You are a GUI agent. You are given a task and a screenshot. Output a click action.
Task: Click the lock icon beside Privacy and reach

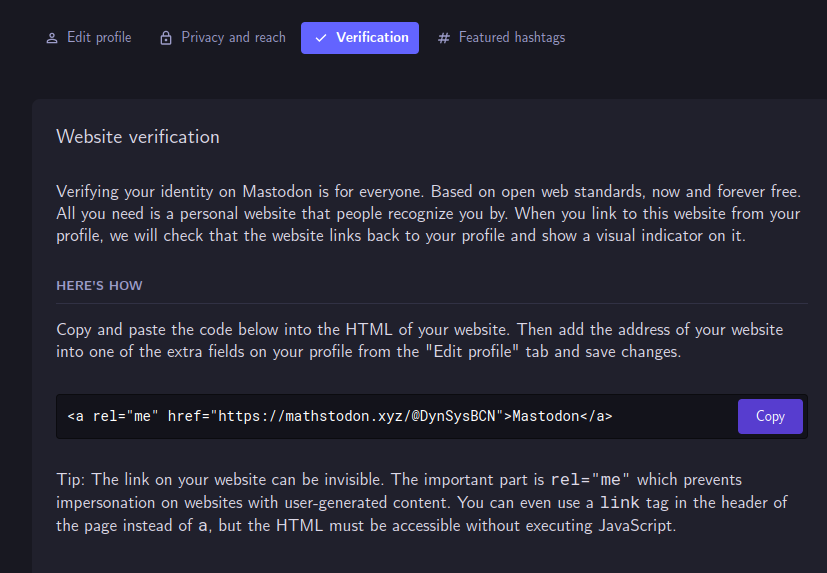(166, 38)
